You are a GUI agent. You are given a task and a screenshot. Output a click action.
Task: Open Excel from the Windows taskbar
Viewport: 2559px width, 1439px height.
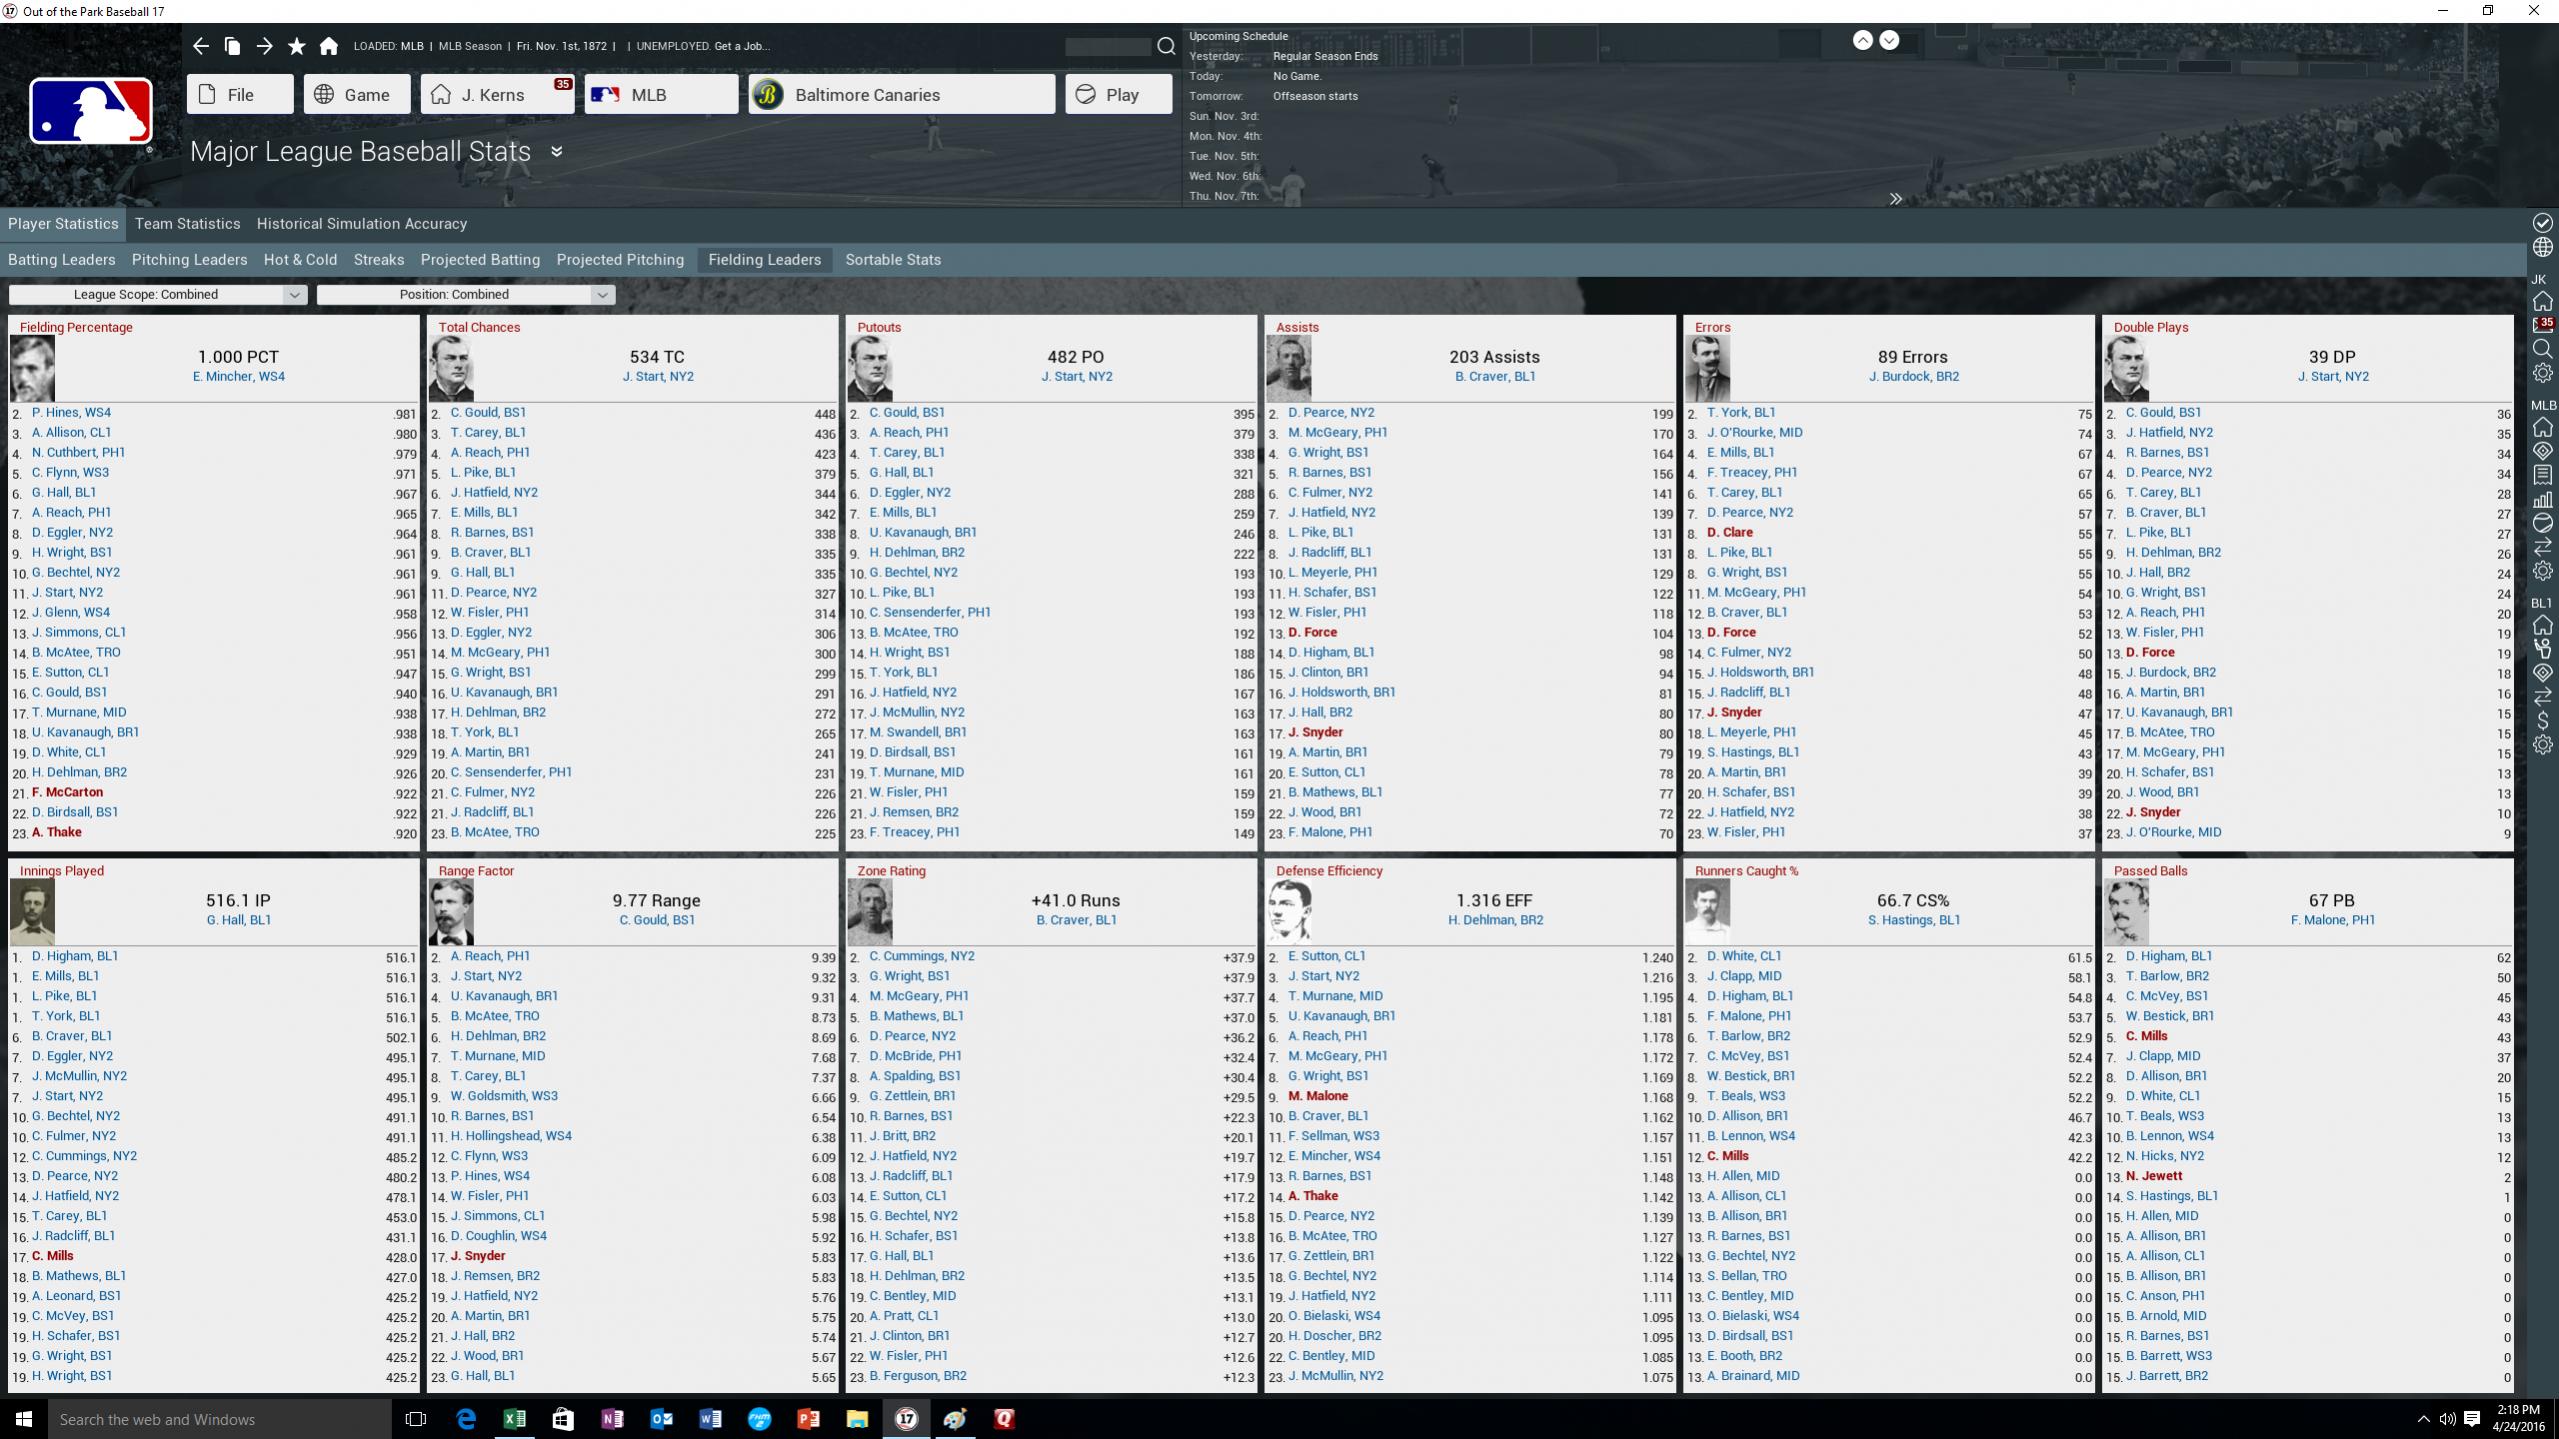(x=514, y=1418)
